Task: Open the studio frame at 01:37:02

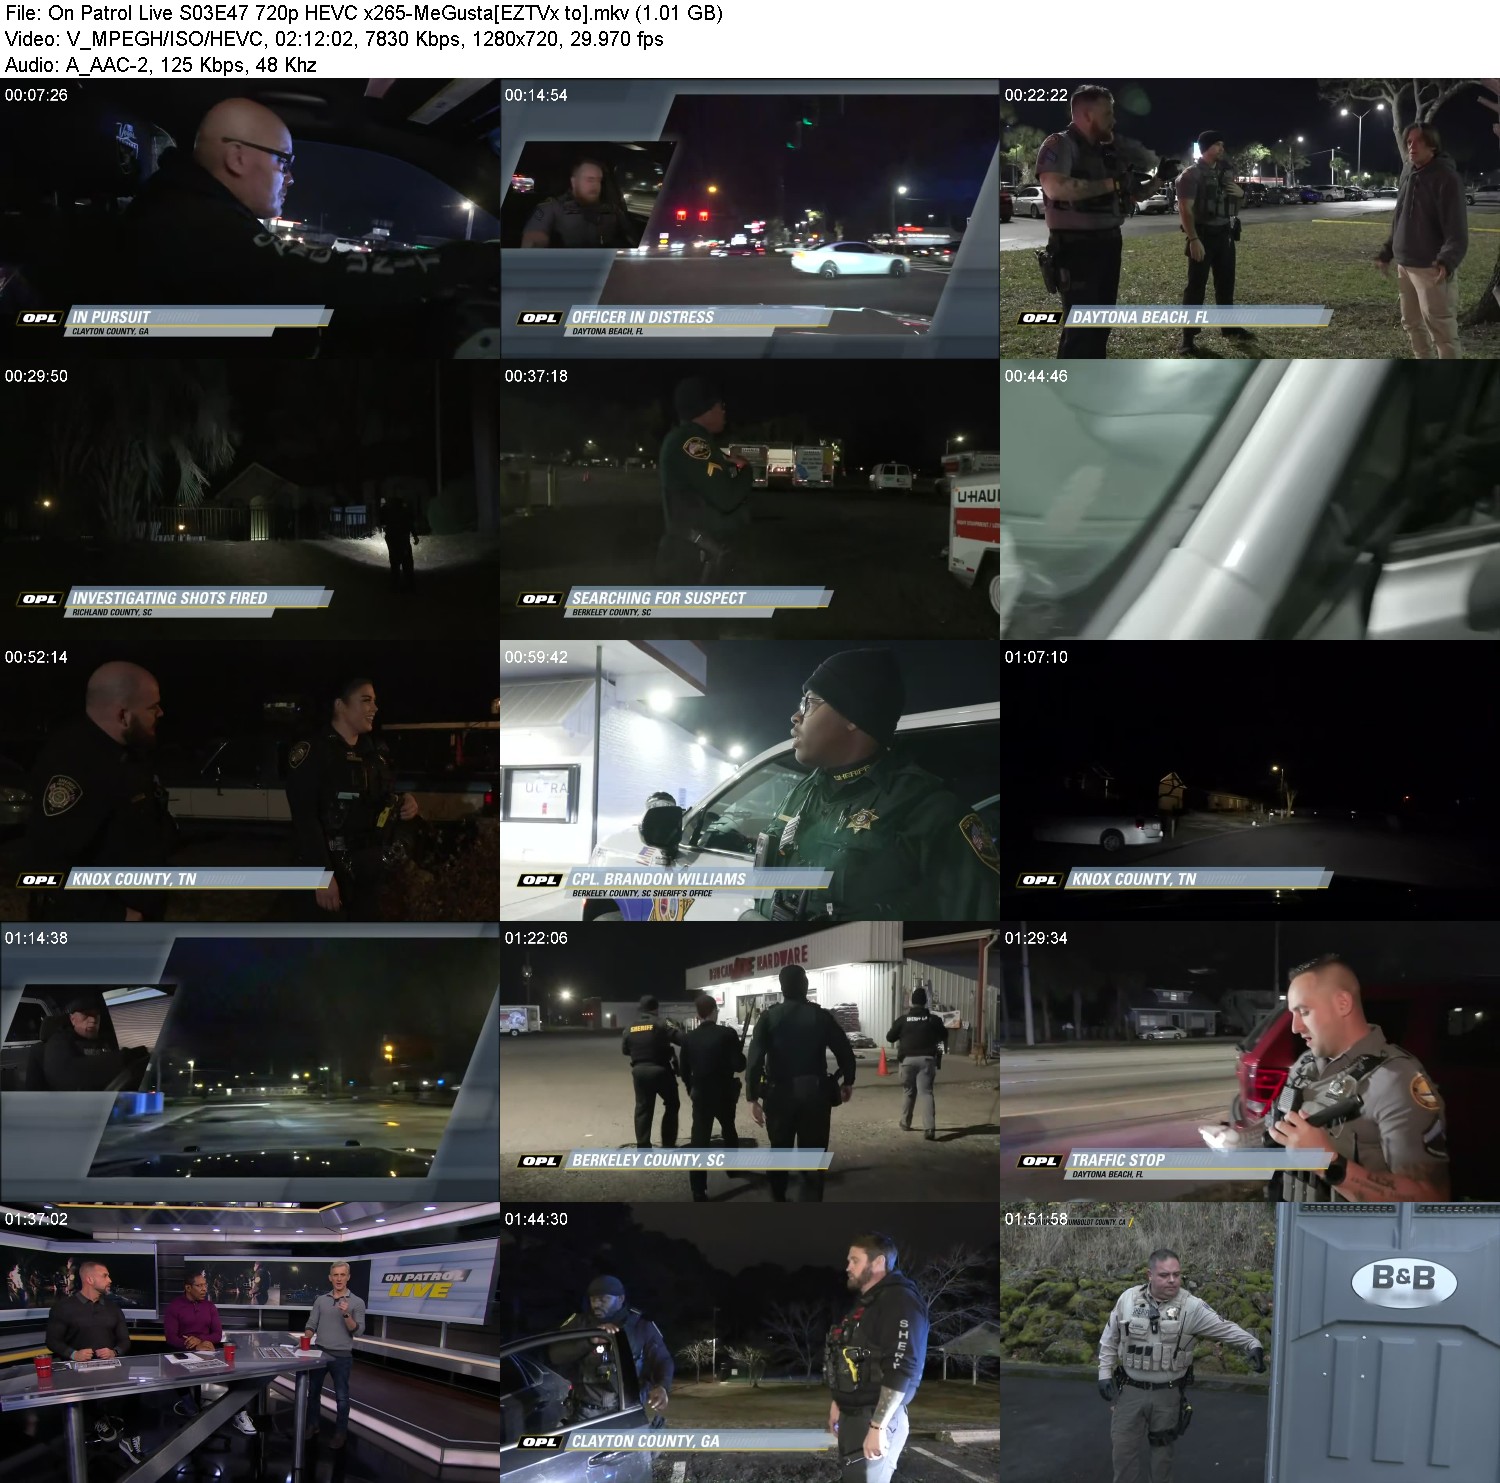Action: click(x=250, y=1343)
